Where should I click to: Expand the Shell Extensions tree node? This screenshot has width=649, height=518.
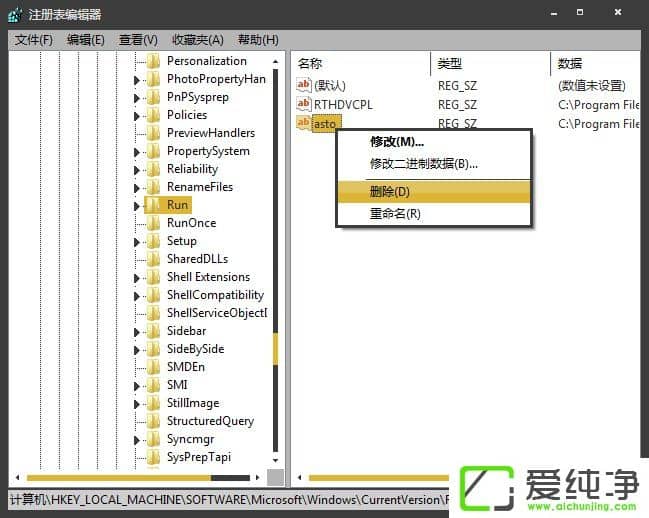(x=137, y=278)
